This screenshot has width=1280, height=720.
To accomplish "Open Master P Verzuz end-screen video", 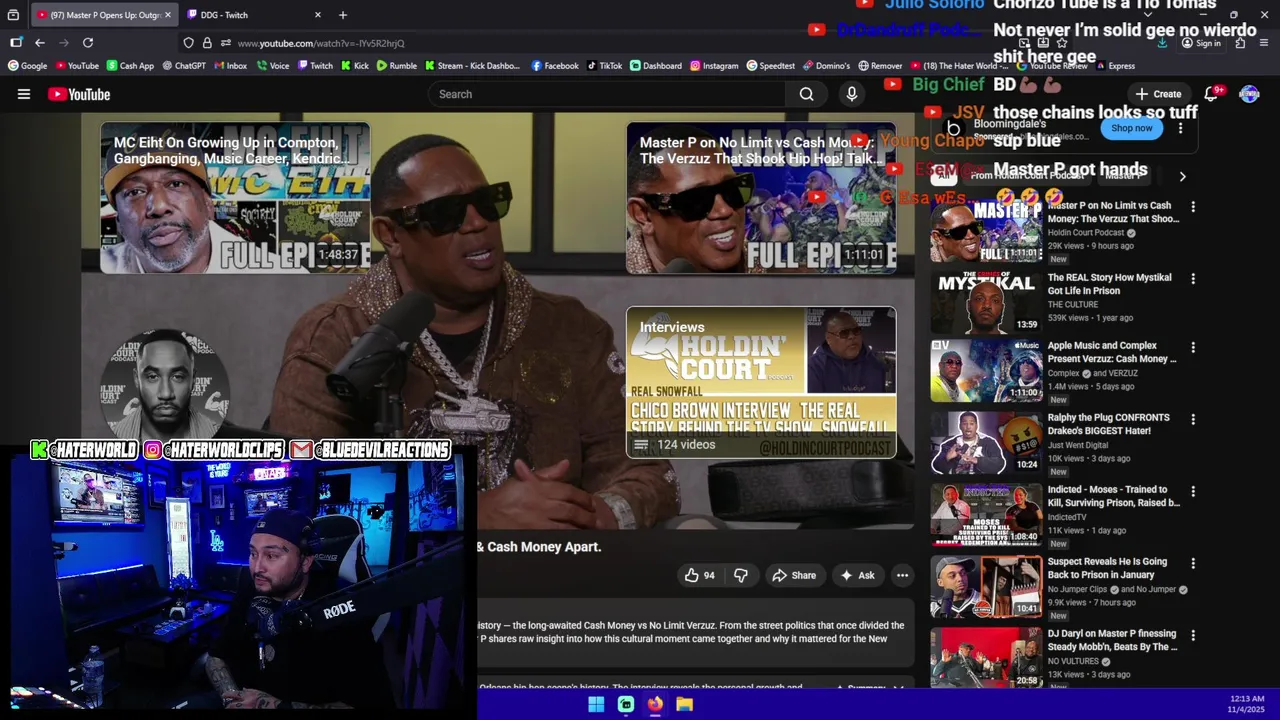I will [x=761, y=198].
